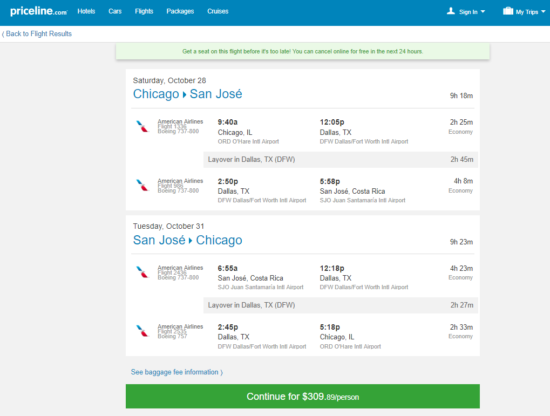Image resolution: width=550 pixels, height=416 pixels.
Task: Click the My Trips suitcase icon
Action: 508,11
